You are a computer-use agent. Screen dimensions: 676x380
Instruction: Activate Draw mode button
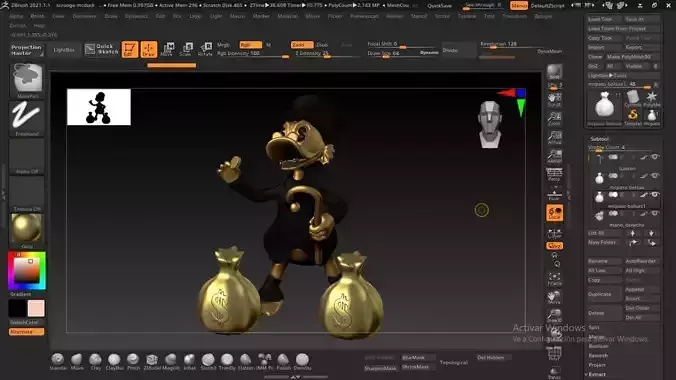click(x=149, y=50)
